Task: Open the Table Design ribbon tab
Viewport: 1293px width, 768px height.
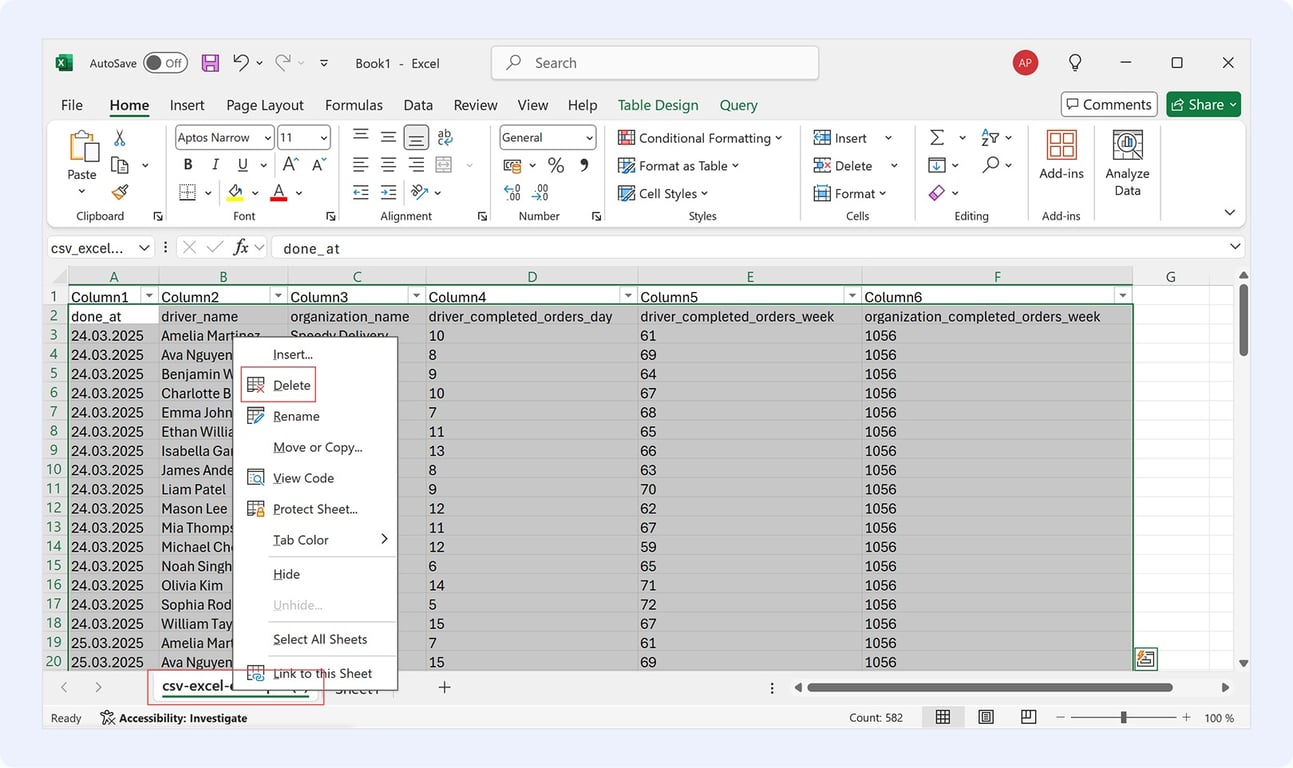Action: [658, 105]
